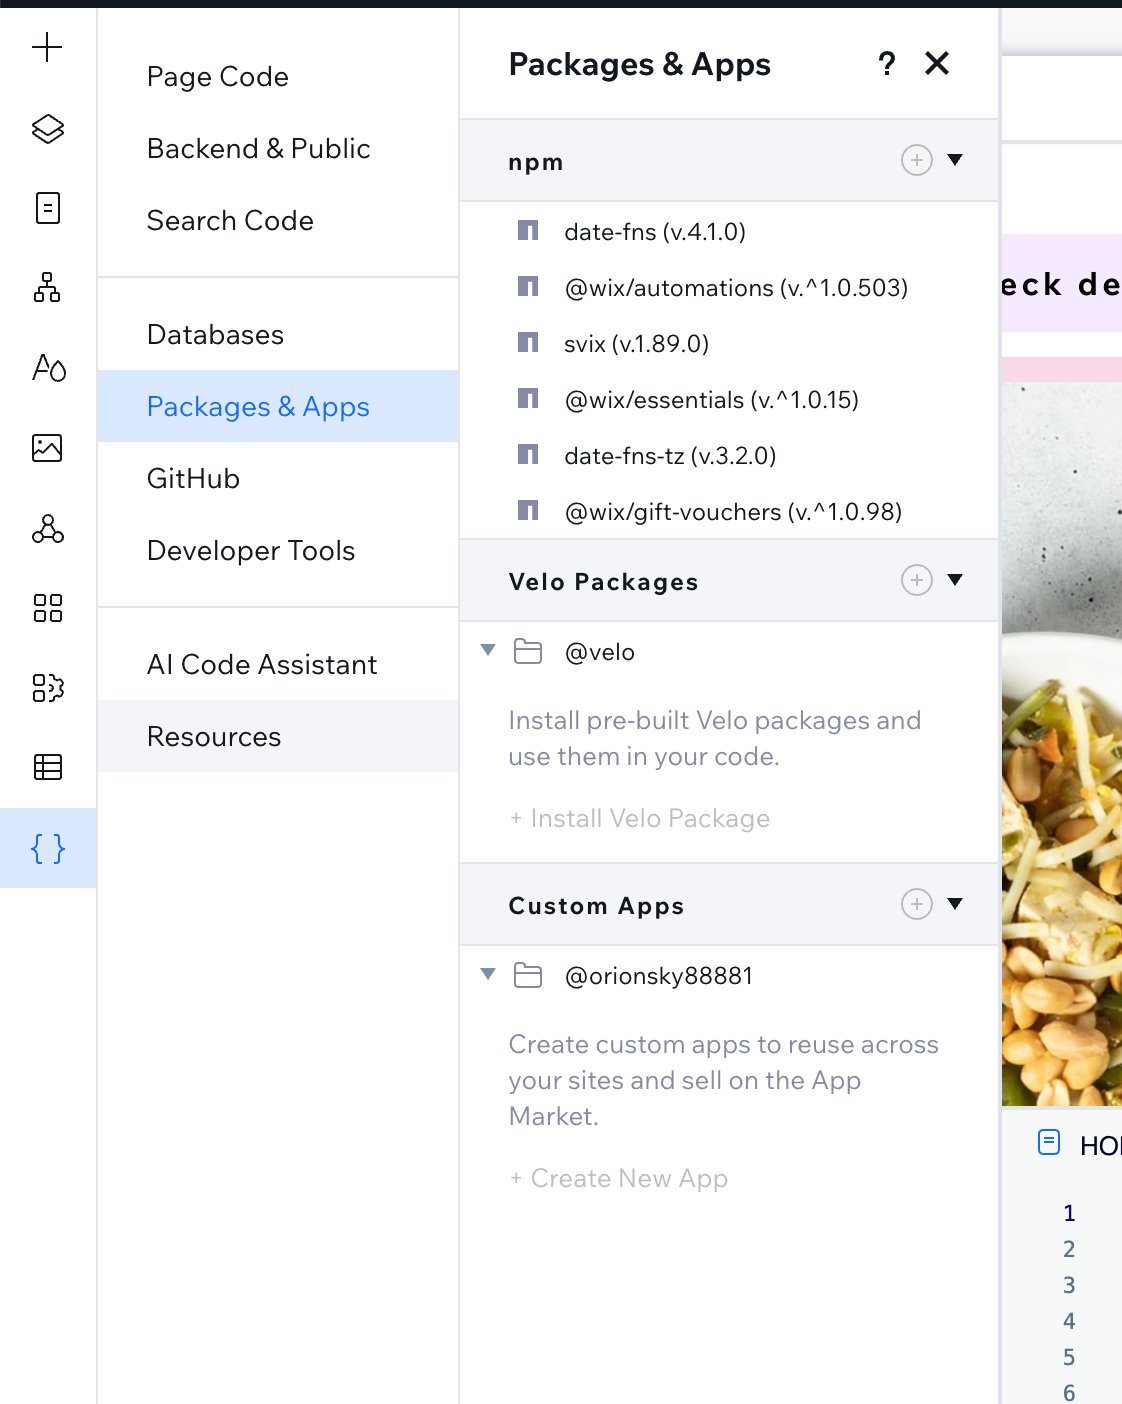Screen dimensions: 1122x1404
Task: Open the GitHub section
Action: pos(278,479)
